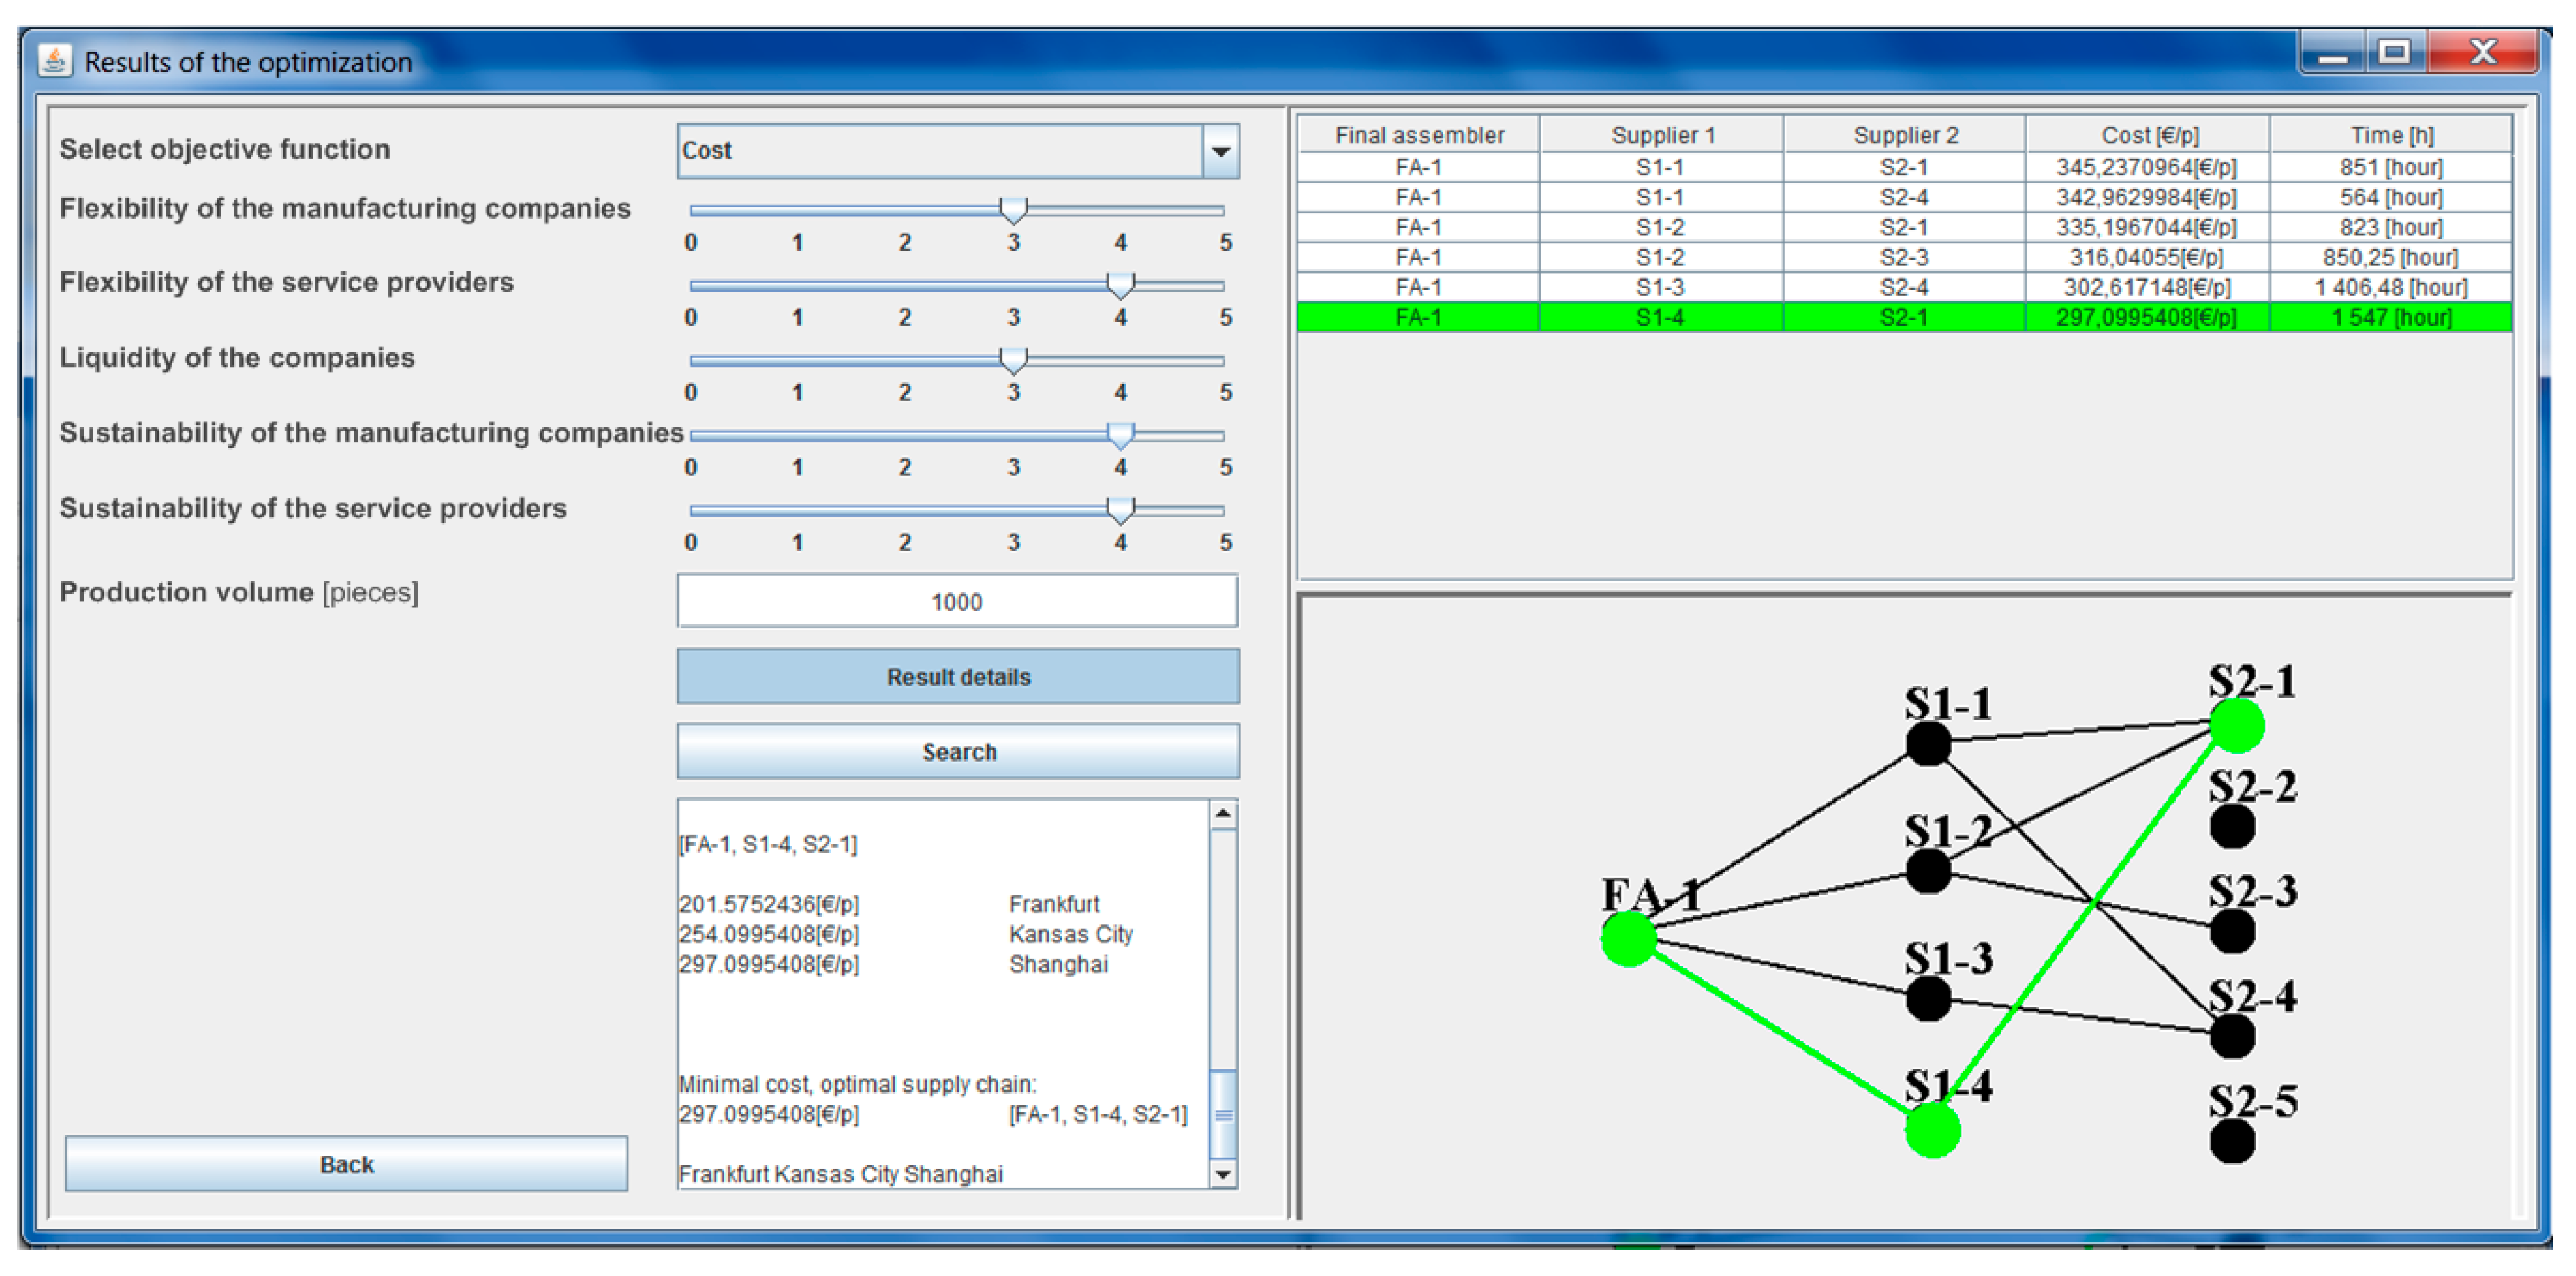Click the Java icon in title bar
This screenshot has height=1276, width=2576.
(x=55, y=61)
